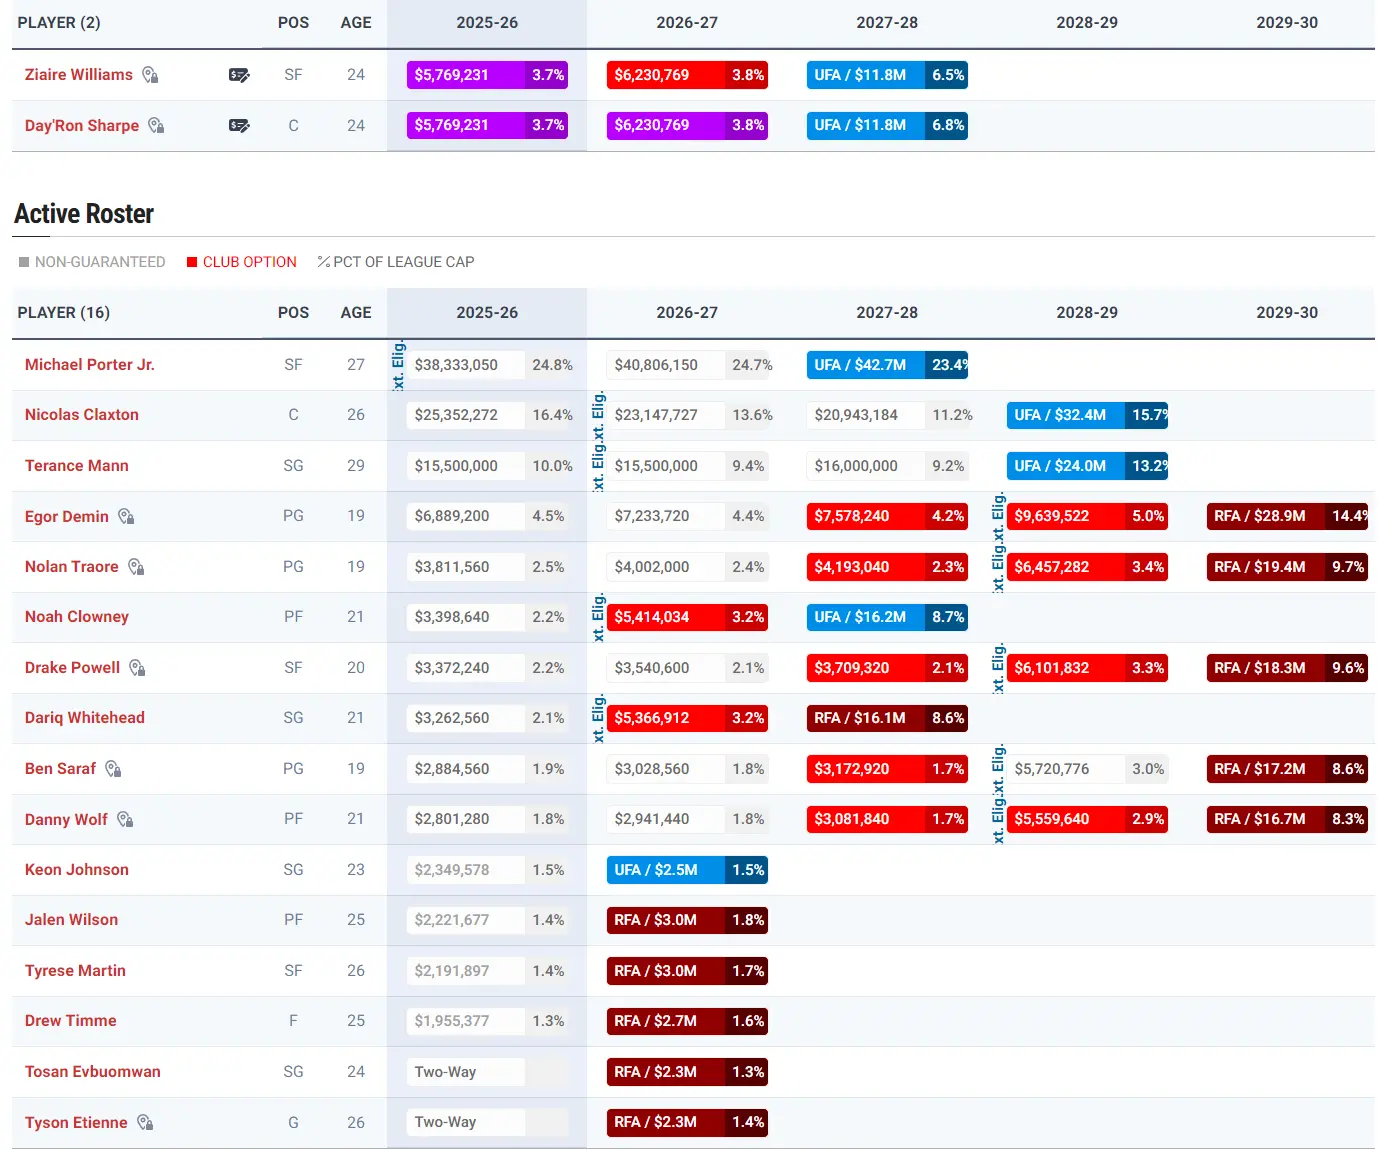1379x1150 pixels.
Task: Click the lock icon next to Drake Powell
Action: pyautogui.click(x=137, y=668)
